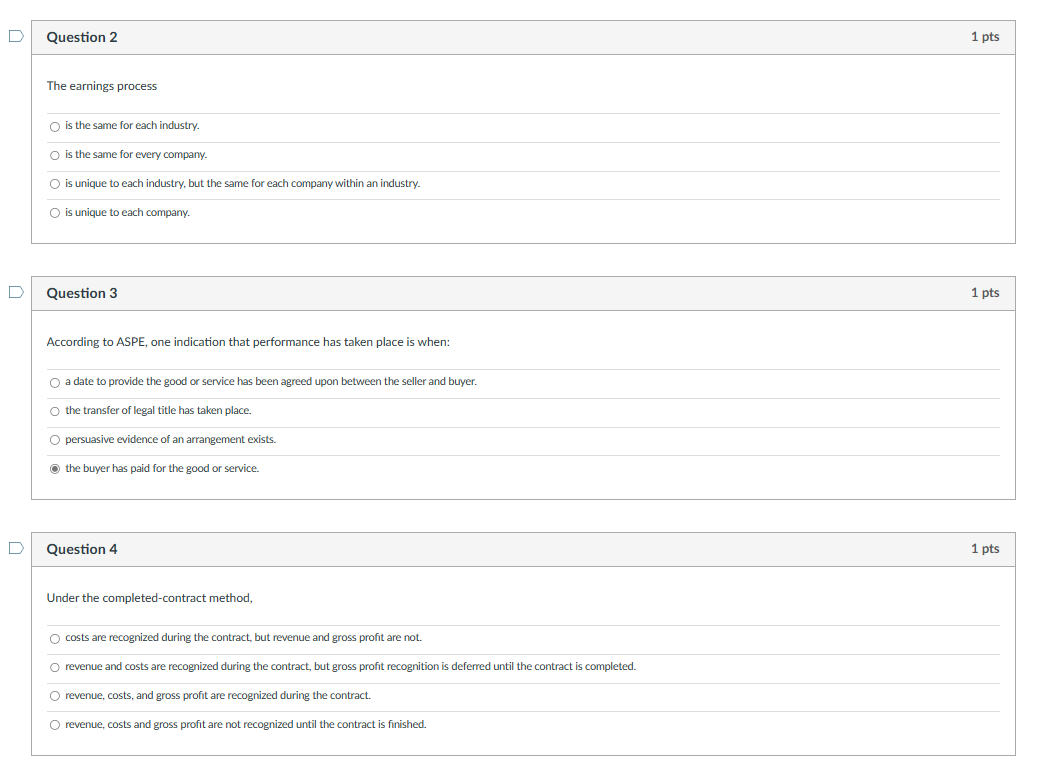Choose 'a date to provide the good' option
Viewport: 1037px width, 771px height.
point(55,382)
